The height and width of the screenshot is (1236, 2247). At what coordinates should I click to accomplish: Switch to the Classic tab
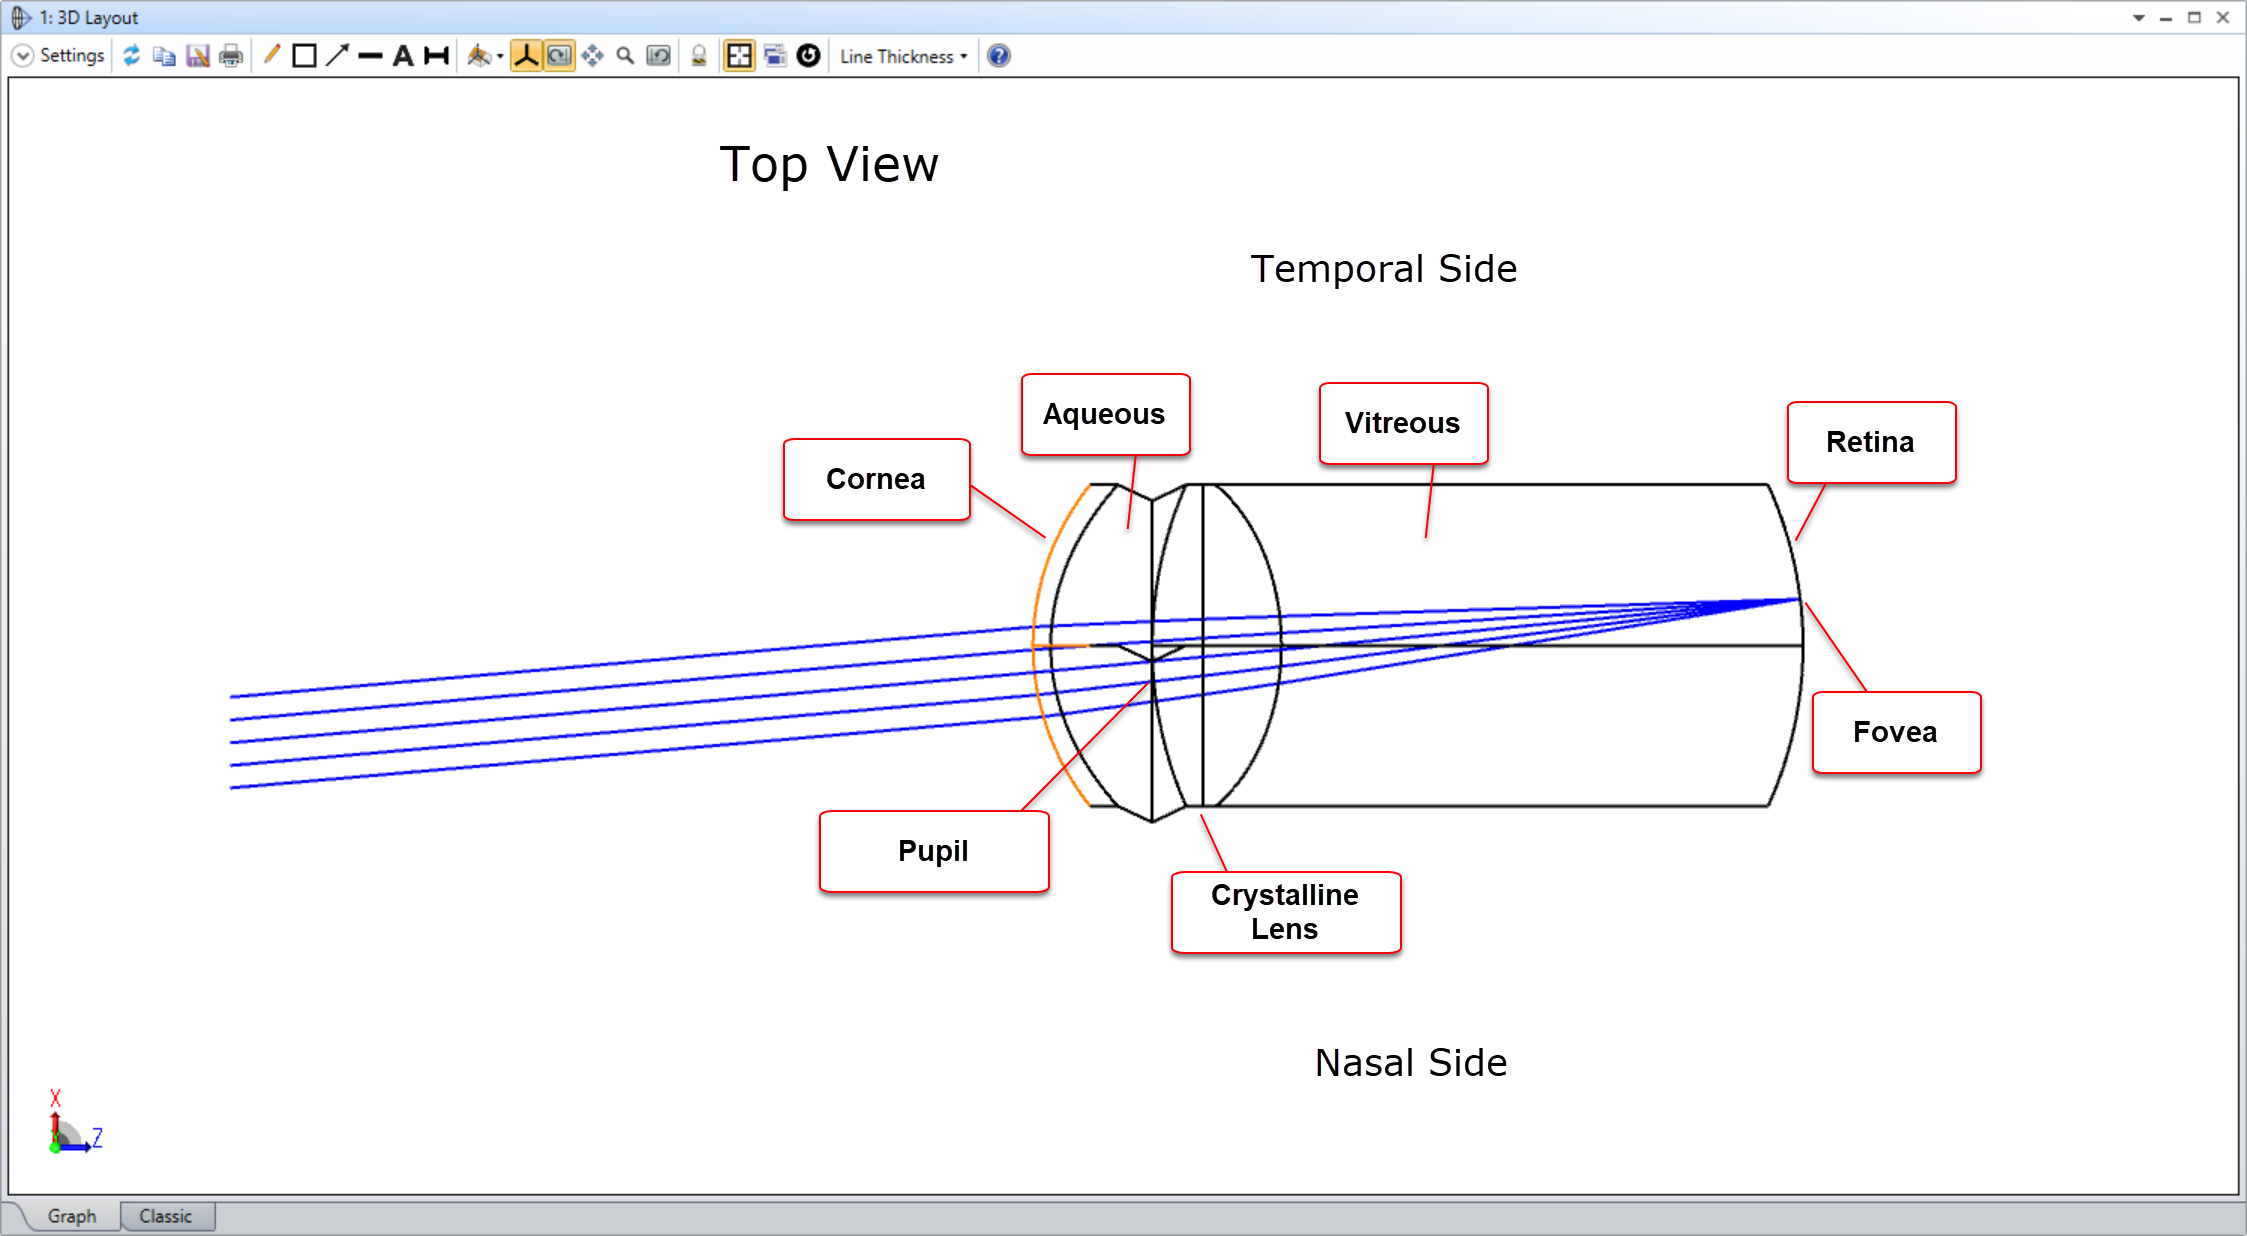[x=166, y=1216]
